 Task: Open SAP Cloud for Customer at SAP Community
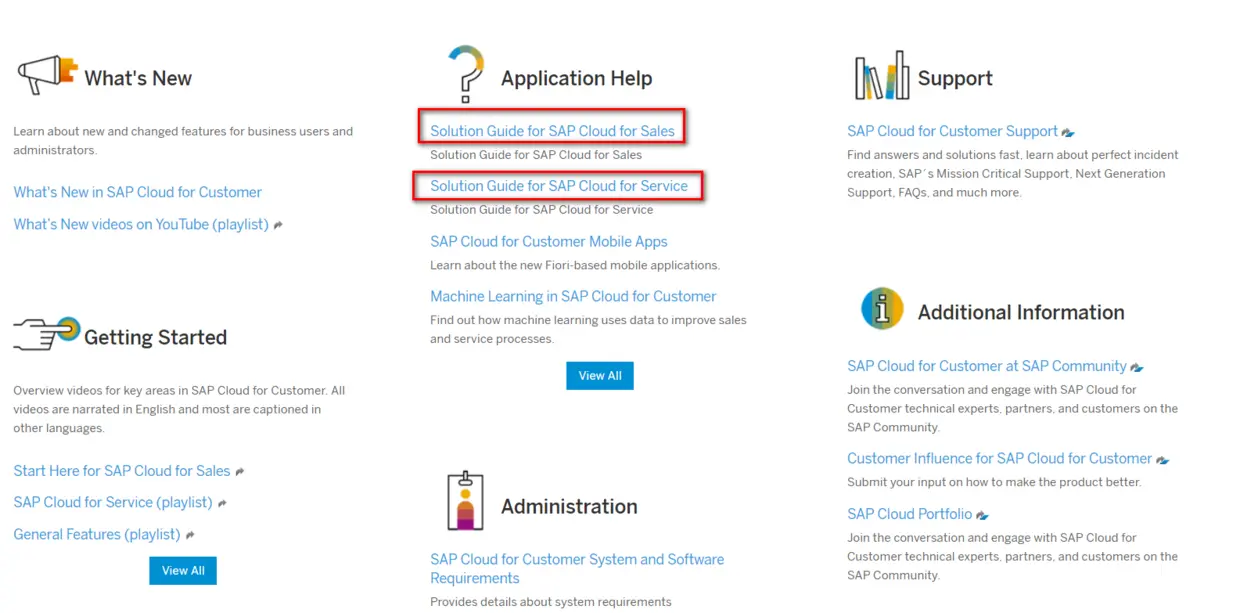click(987, 366)
